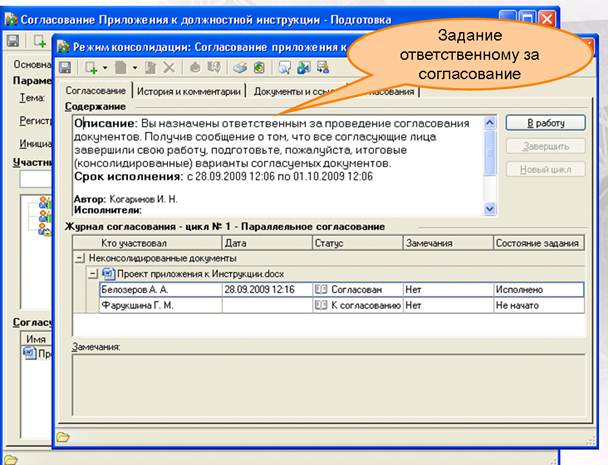Click the Имя column header in the back window

(x=36, y=339)
